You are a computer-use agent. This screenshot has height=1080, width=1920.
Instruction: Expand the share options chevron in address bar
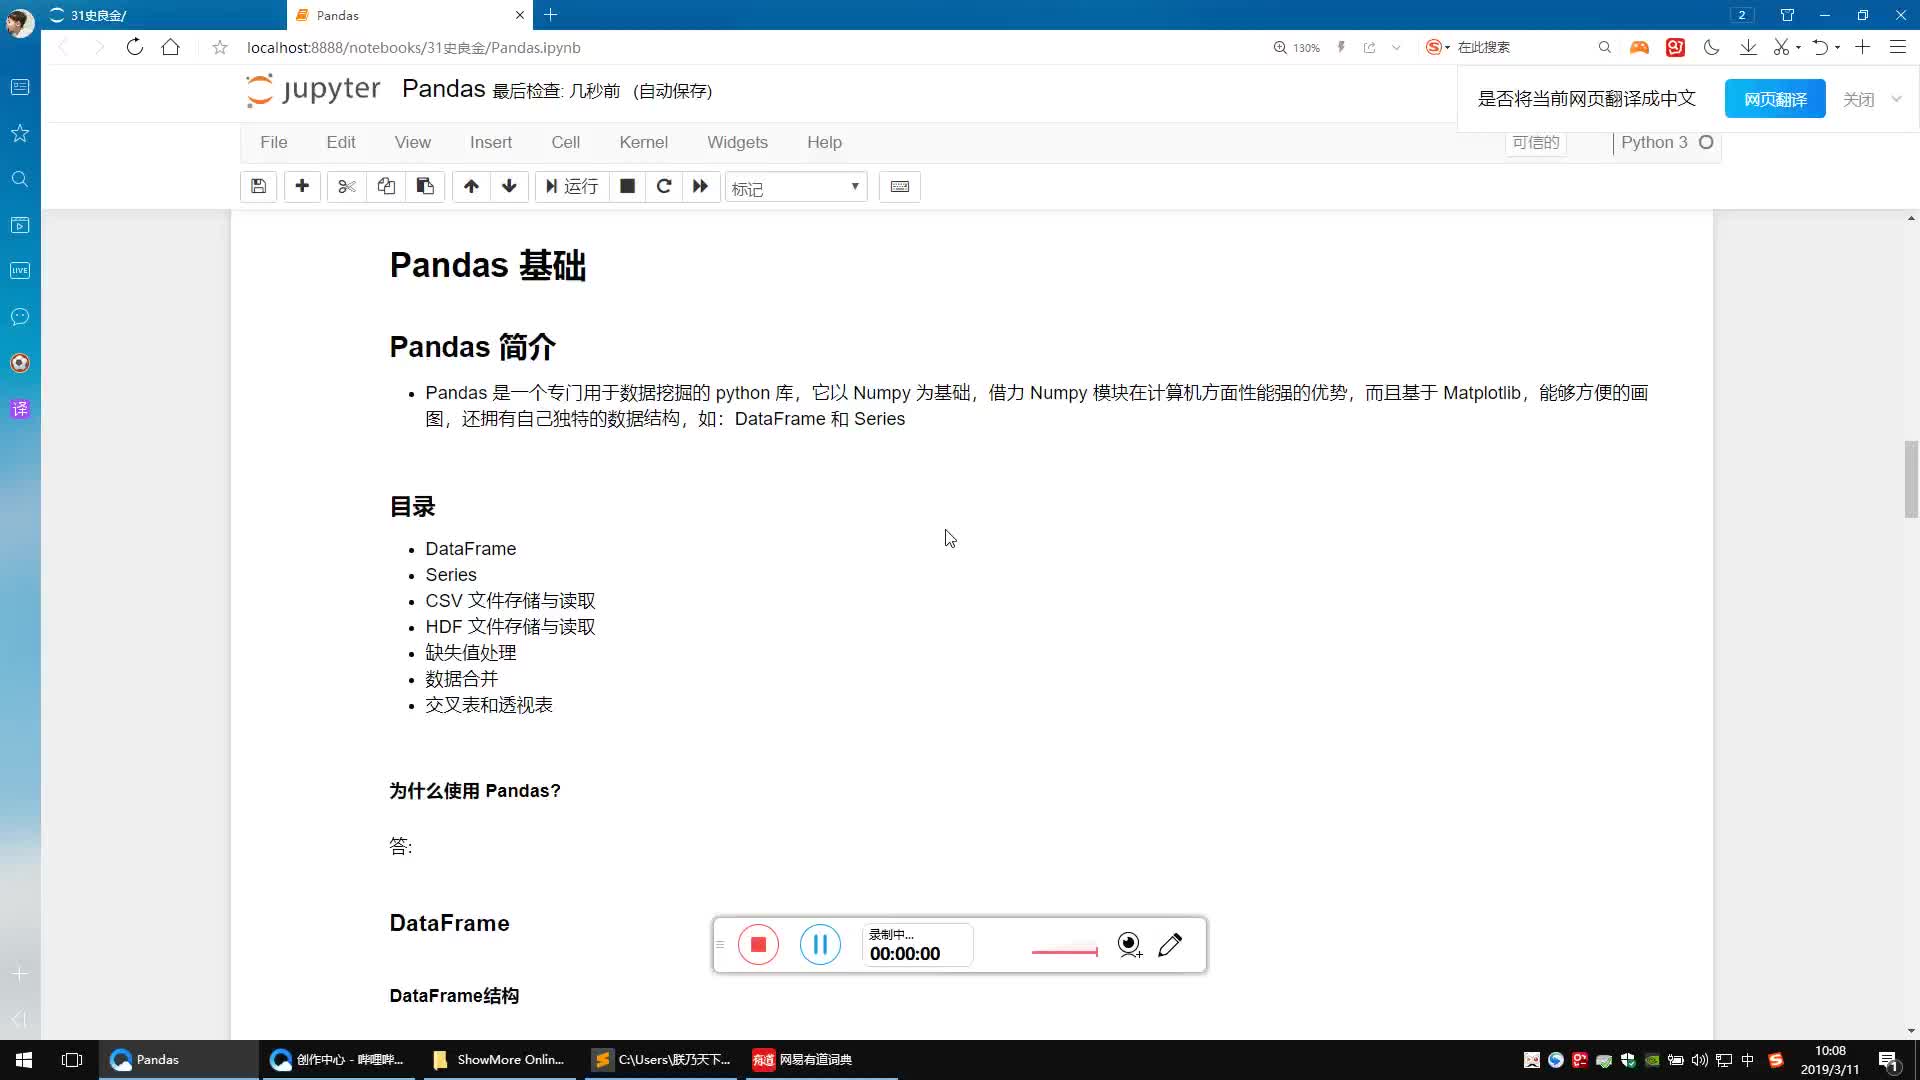tap(1396, 47)
